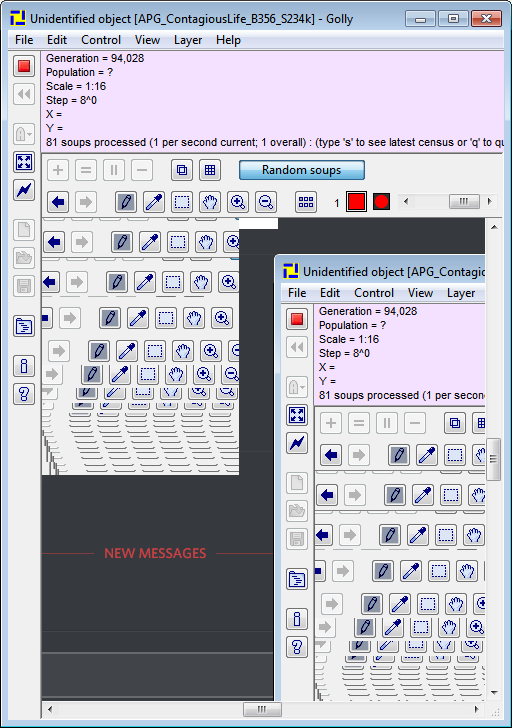Toggle the Autofit four-arrows button
This screenshot has width=512, height=728.
tap(24, 162)
